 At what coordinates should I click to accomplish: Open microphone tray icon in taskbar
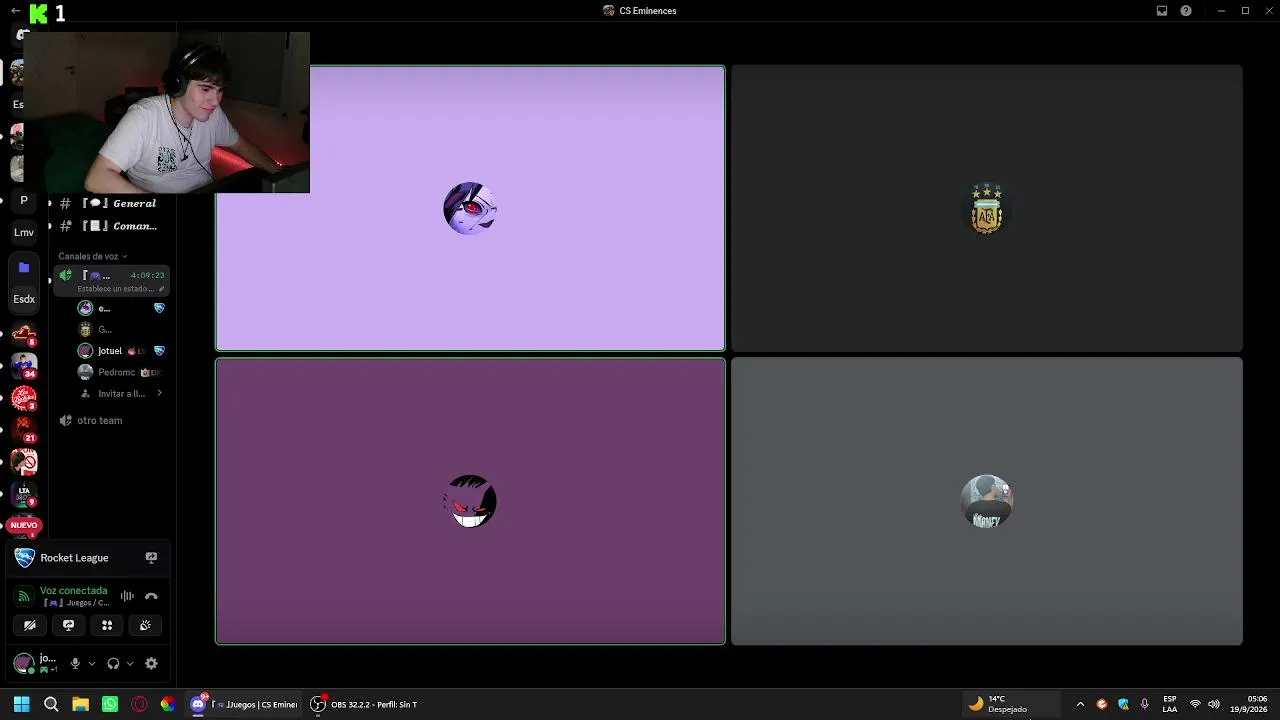(1145, 704)
